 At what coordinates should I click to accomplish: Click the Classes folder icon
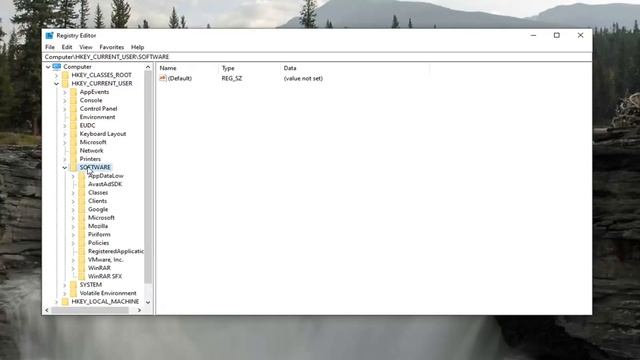(82, 192)
